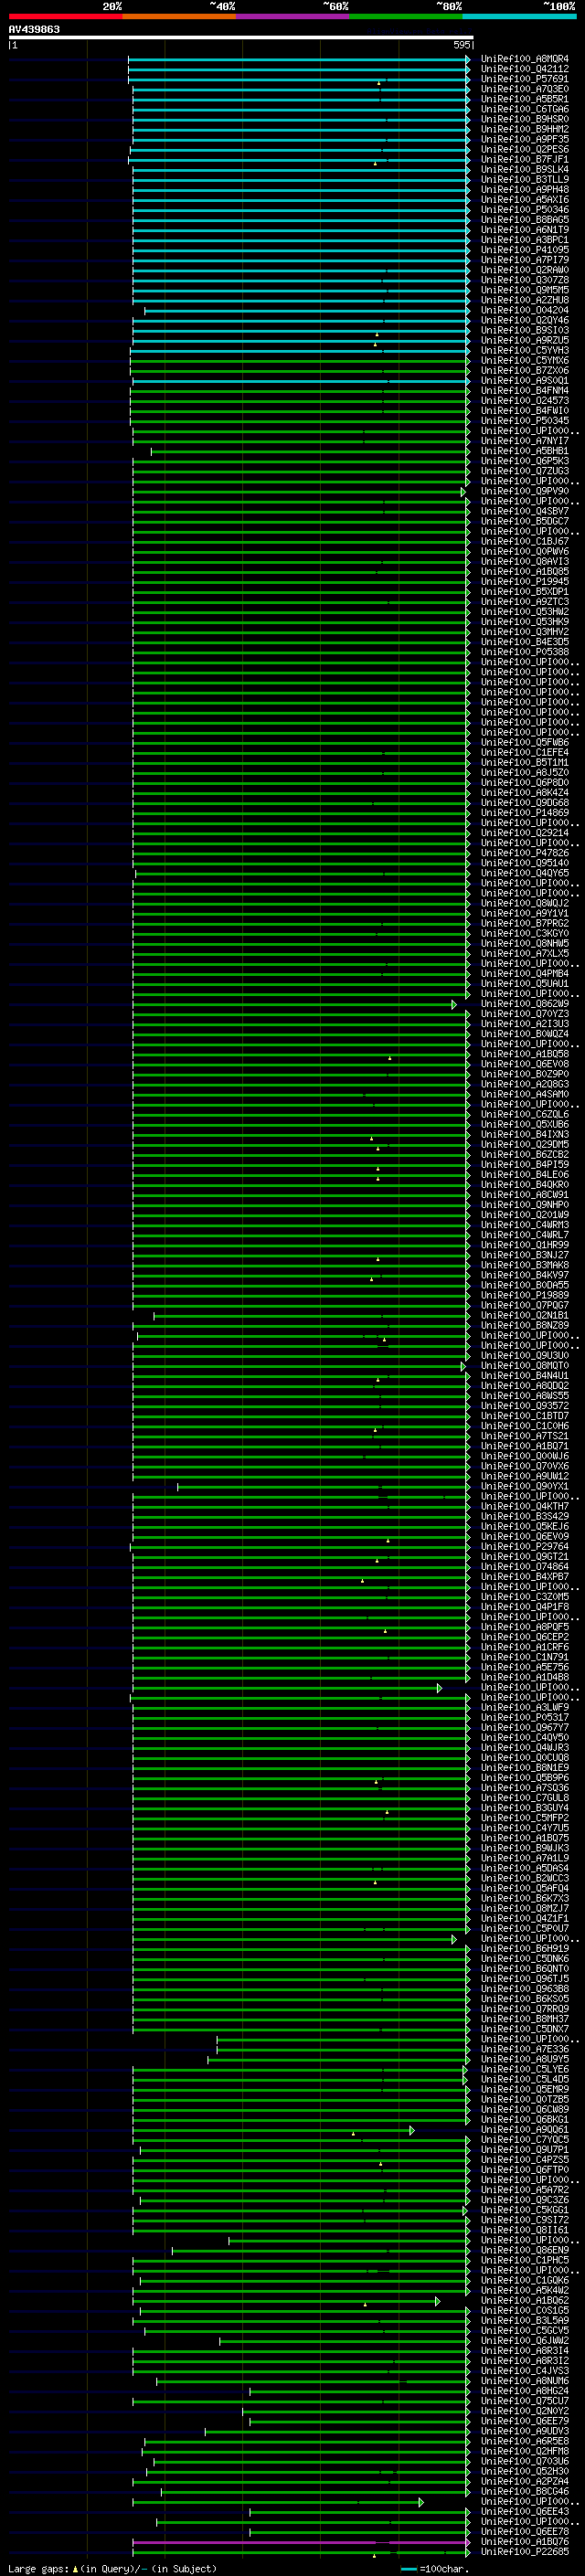This screenshot has width=585, height=2576.
Task: Select hit label UniRef100_O74864
Action: 524,1567
